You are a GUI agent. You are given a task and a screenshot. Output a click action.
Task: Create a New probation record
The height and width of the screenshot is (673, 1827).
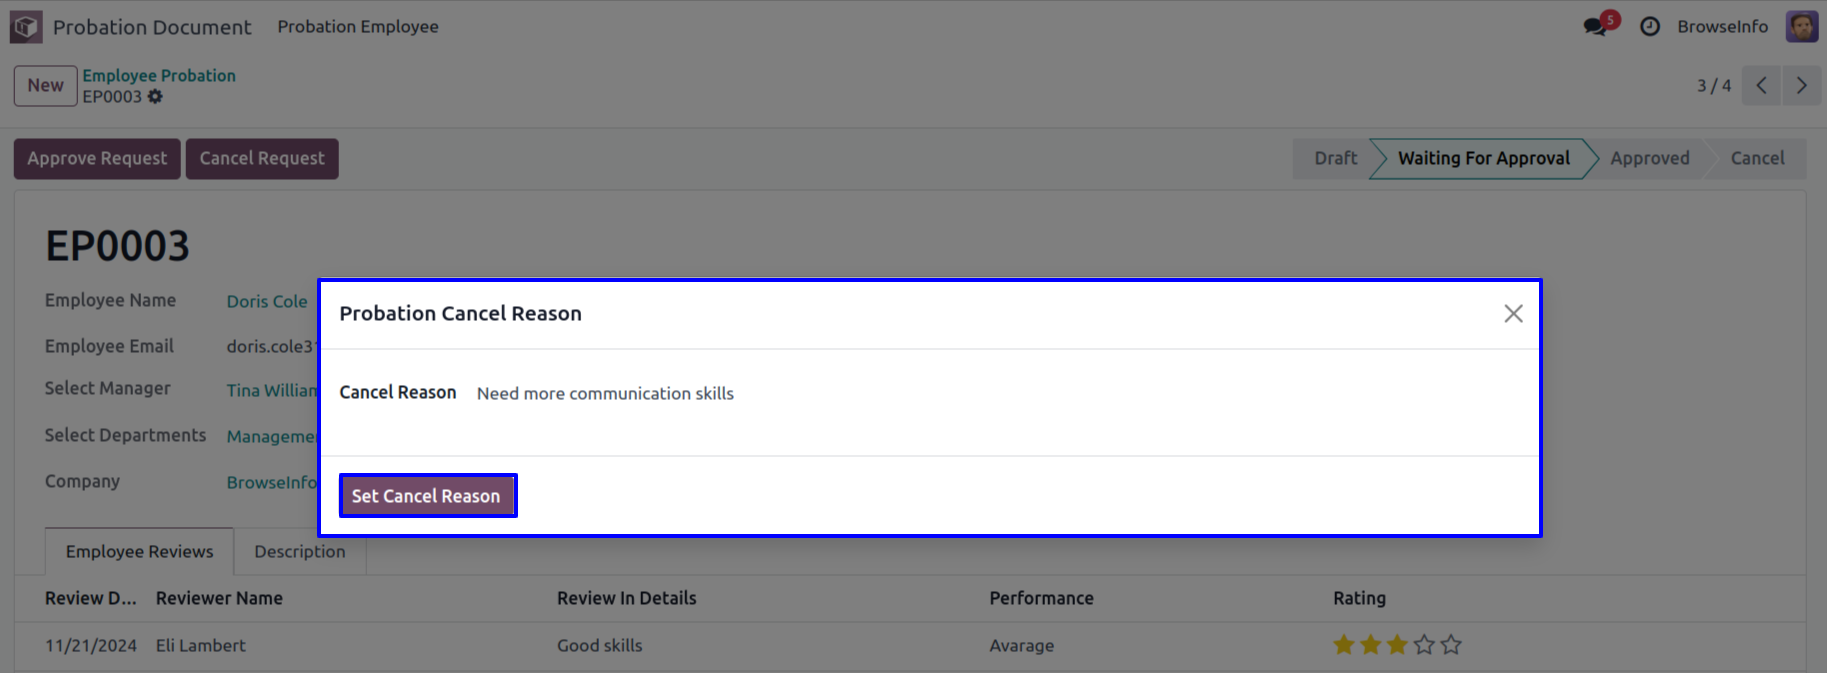(x=45, y=86)
